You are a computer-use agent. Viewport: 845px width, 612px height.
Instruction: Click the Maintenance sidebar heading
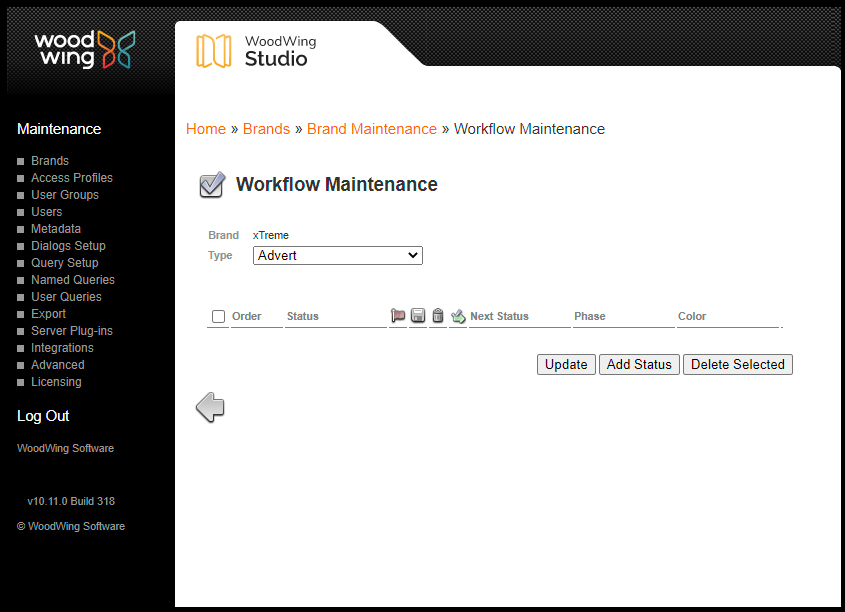(59, 129)
